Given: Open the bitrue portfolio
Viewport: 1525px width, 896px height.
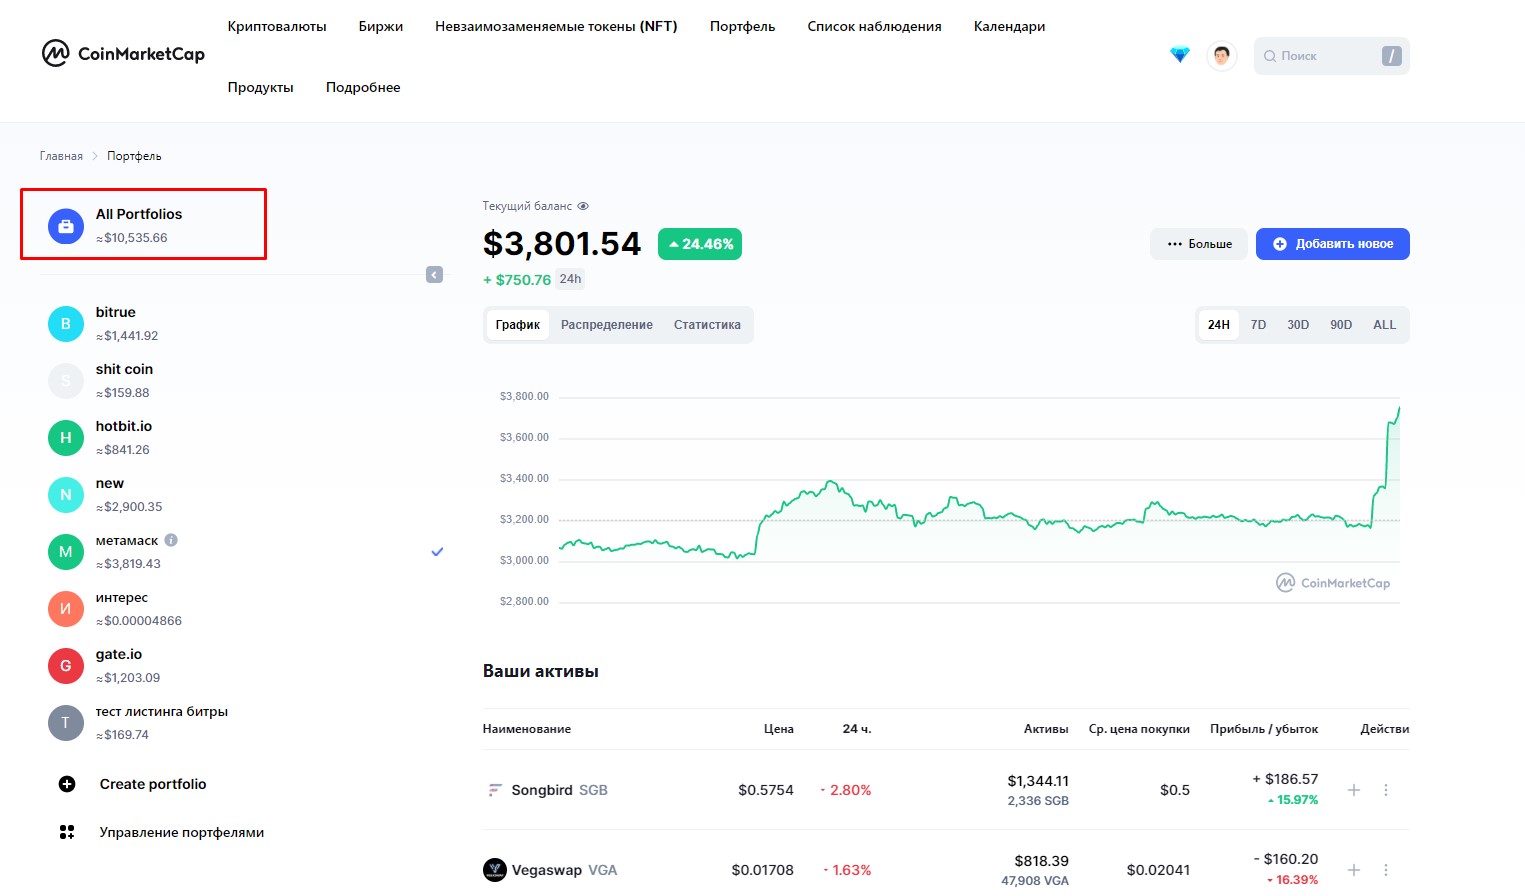Looking at the screenshot, I should 245,324.
